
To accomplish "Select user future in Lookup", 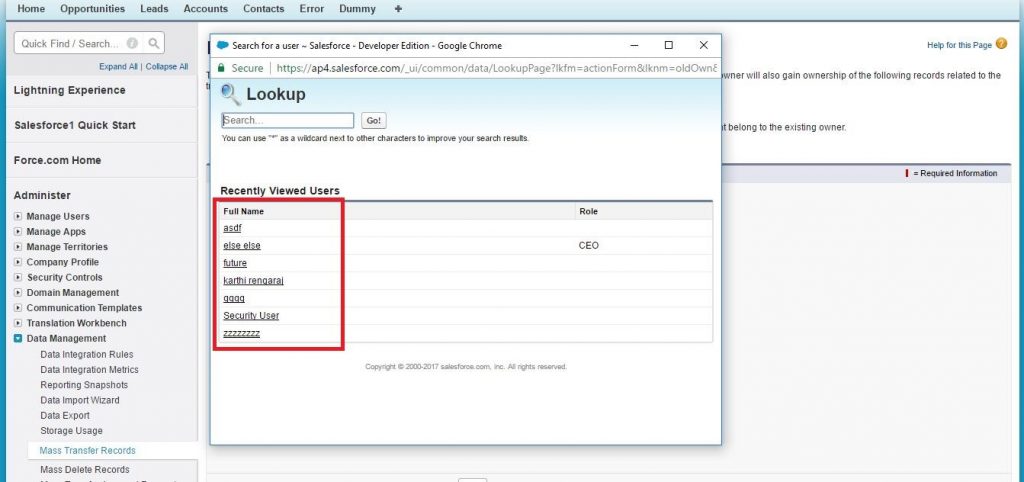I will [x=235, y=263].
